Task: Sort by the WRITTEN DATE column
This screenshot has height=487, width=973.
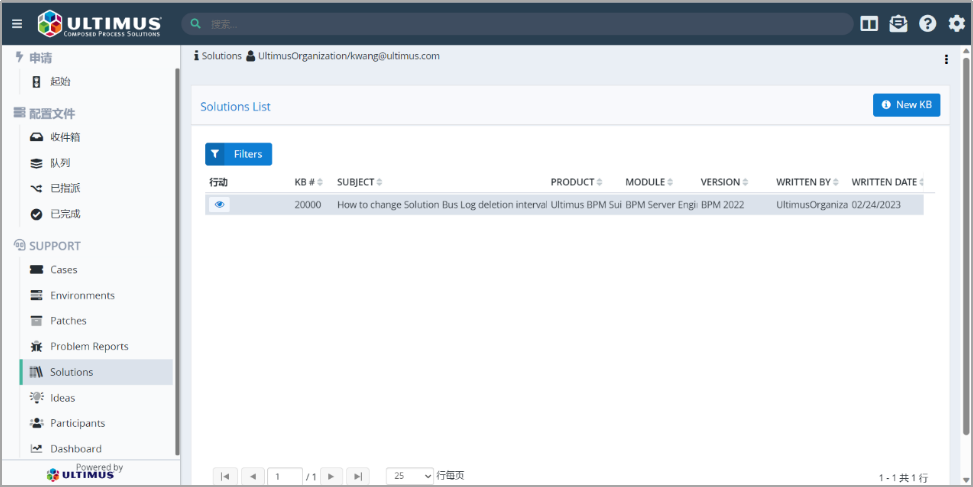Action: 887,182
